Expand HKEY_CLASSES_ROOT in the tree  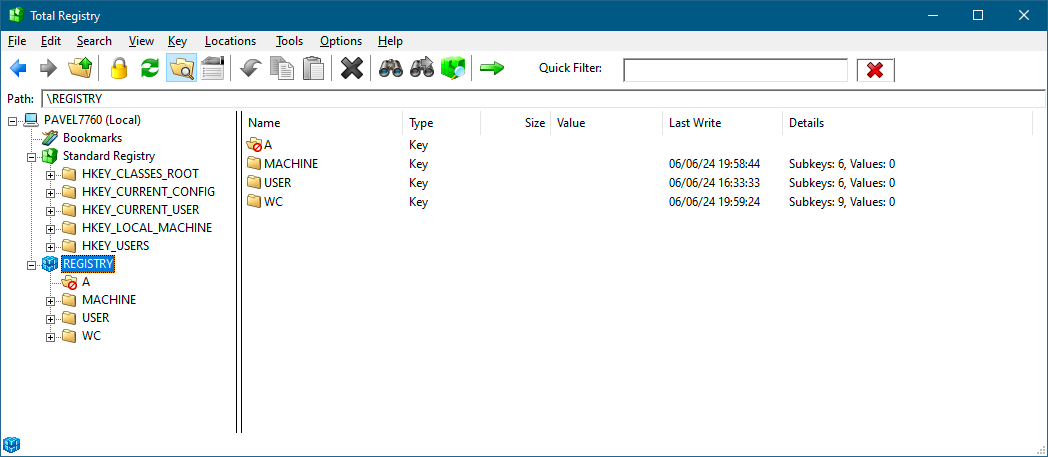point(50,175)
